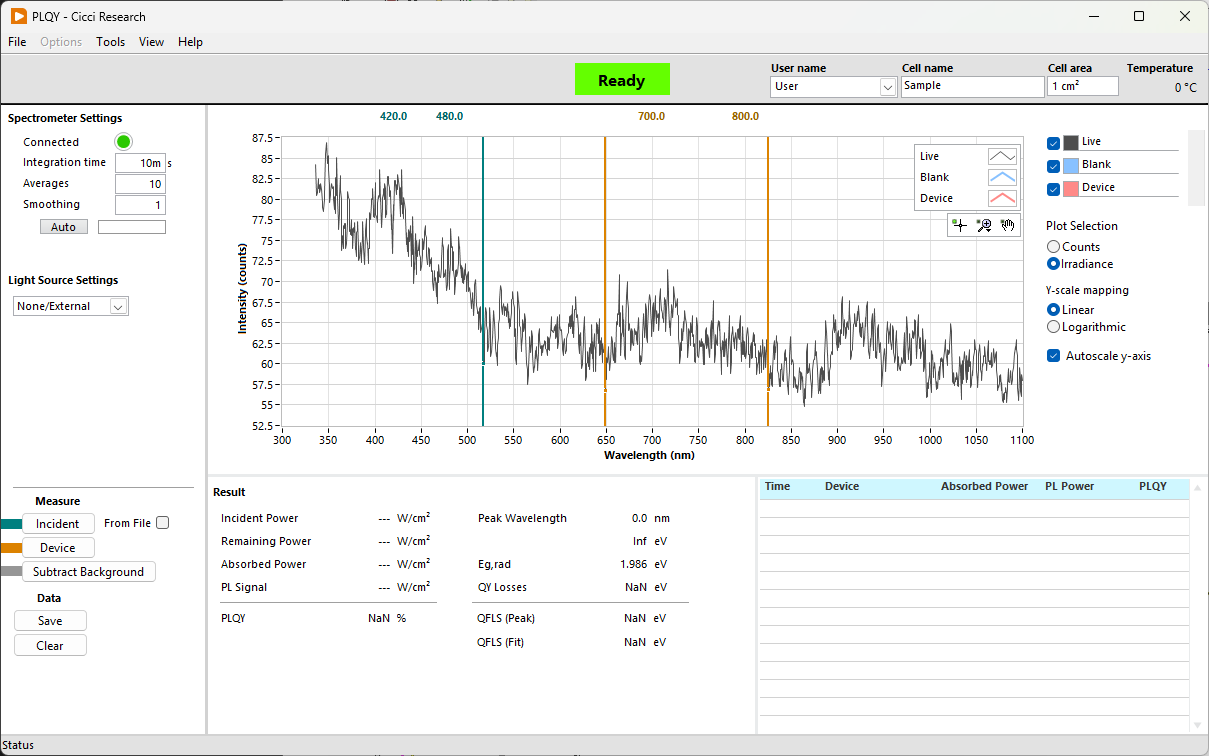Click the Live plot line style icon
This screenshot has width=1209, height=756.
pos(1001,156)
